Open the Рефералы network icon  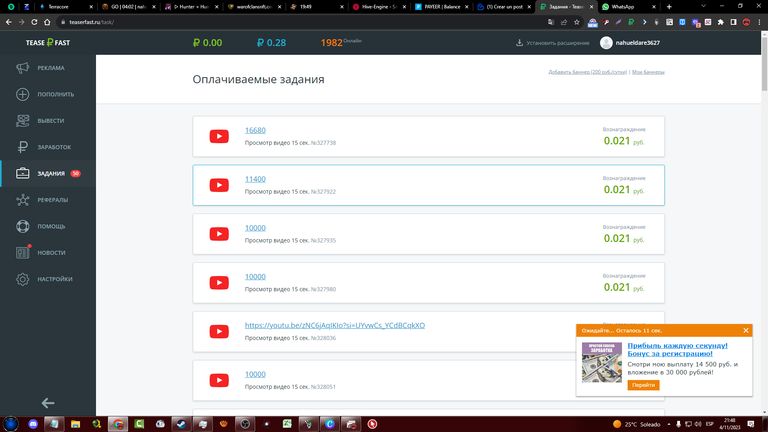pyautogui.click(x=23, y=200)
